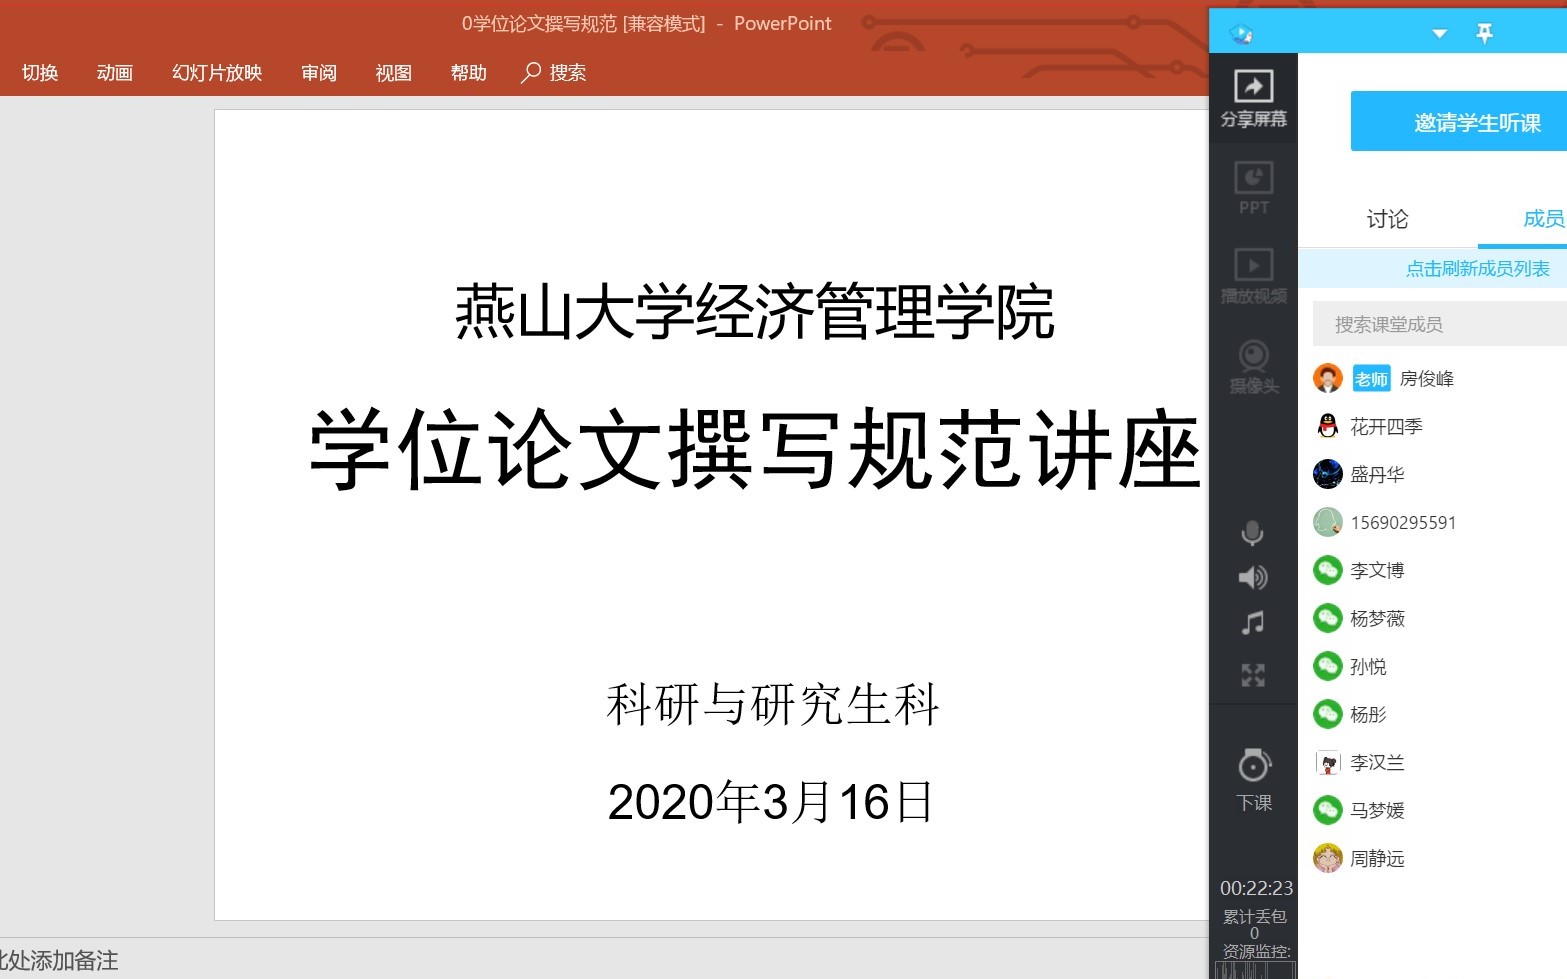Select member 李文博 in the list
Viewport: 1567px width, 979px height.
[x=1377, y=570]
